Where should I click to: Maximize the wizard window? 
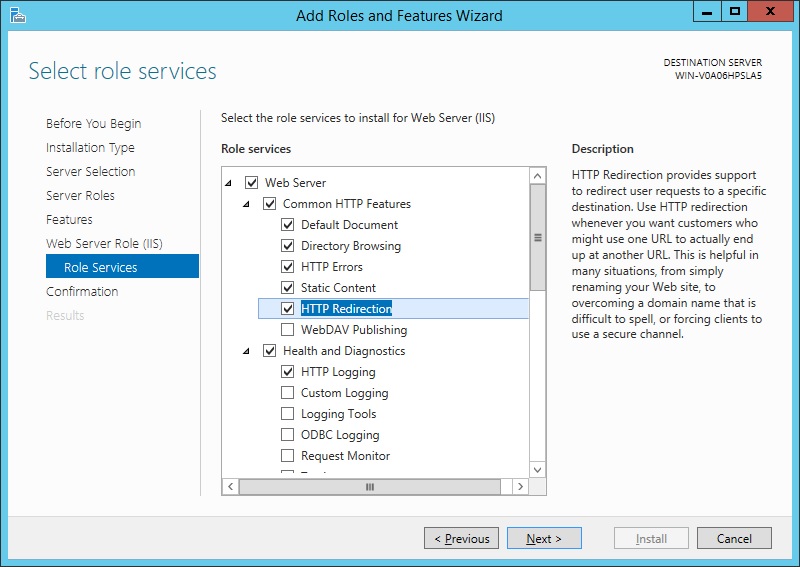click(x=735, y=12)
